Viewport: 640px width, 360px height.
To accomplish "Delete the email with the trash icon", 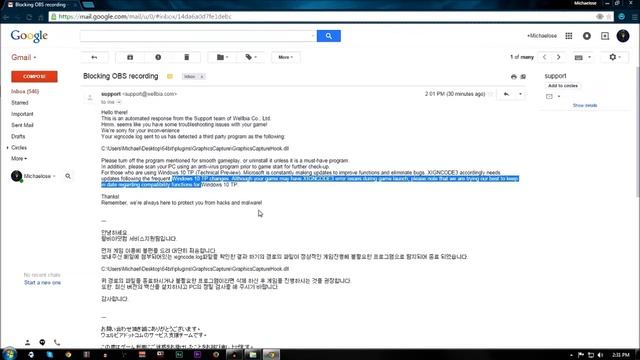I will pos(187,57).
